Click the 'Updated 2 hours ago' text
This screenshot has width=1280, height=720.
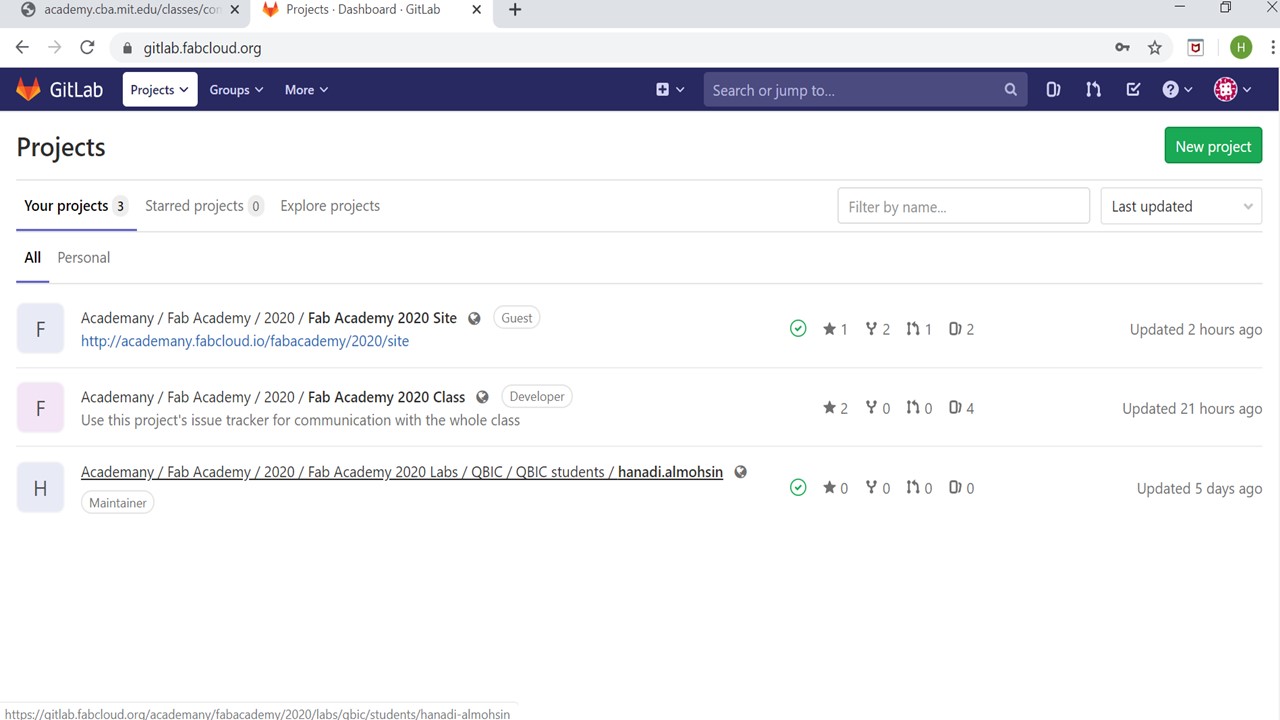(x=1196, y=329)
